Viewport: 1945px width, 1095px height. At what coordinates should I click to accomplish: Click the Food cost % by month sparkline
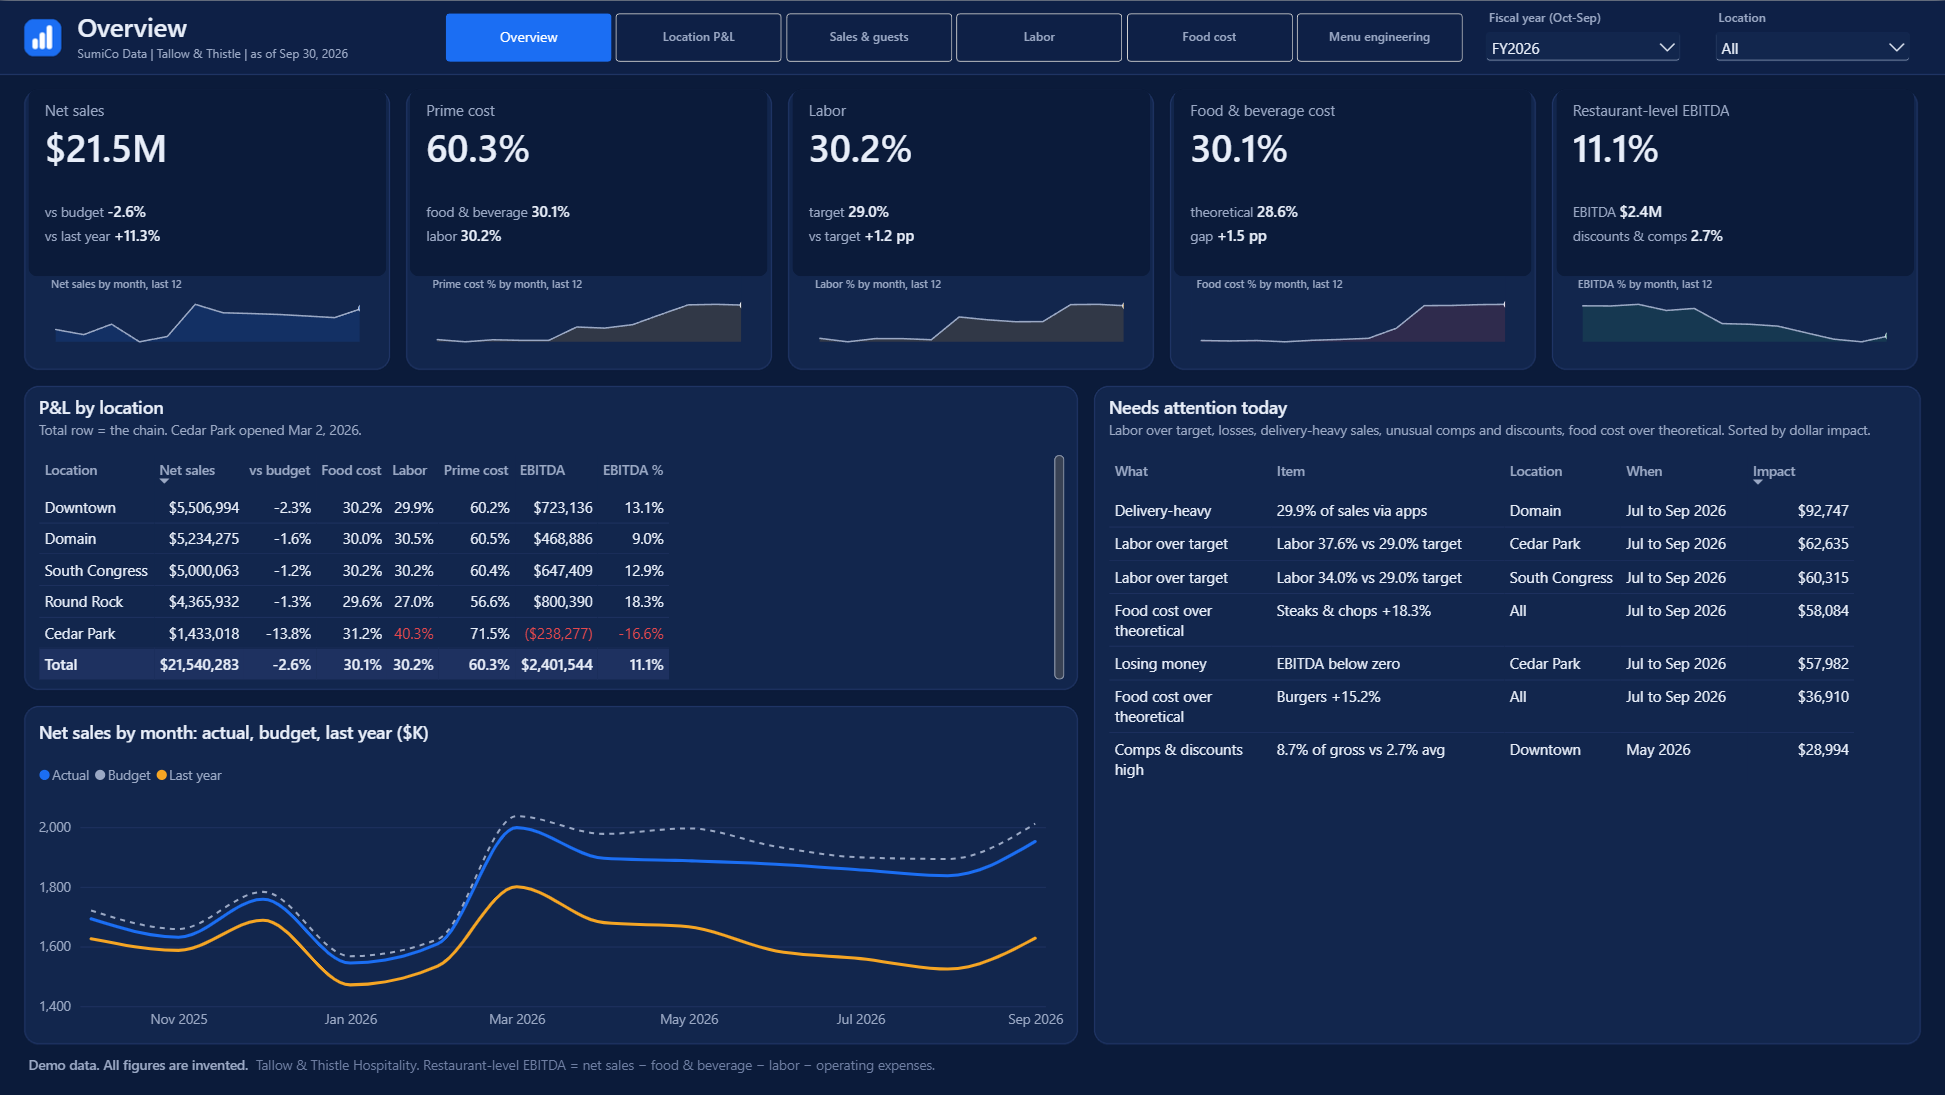coord(1352,322)
